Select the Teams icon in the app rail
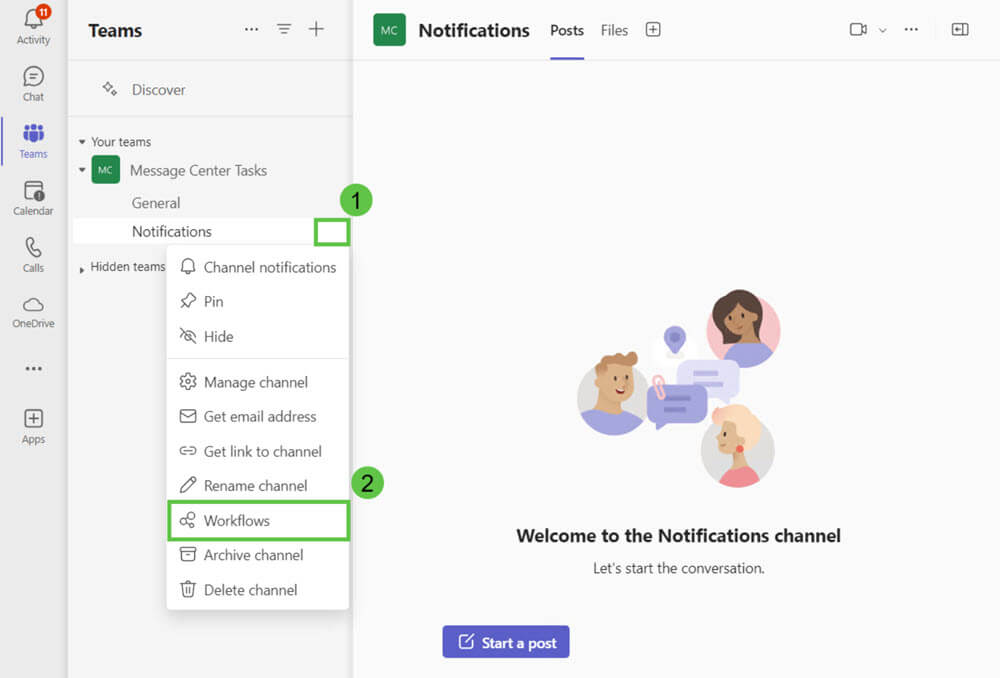 (x=33, y=141)
